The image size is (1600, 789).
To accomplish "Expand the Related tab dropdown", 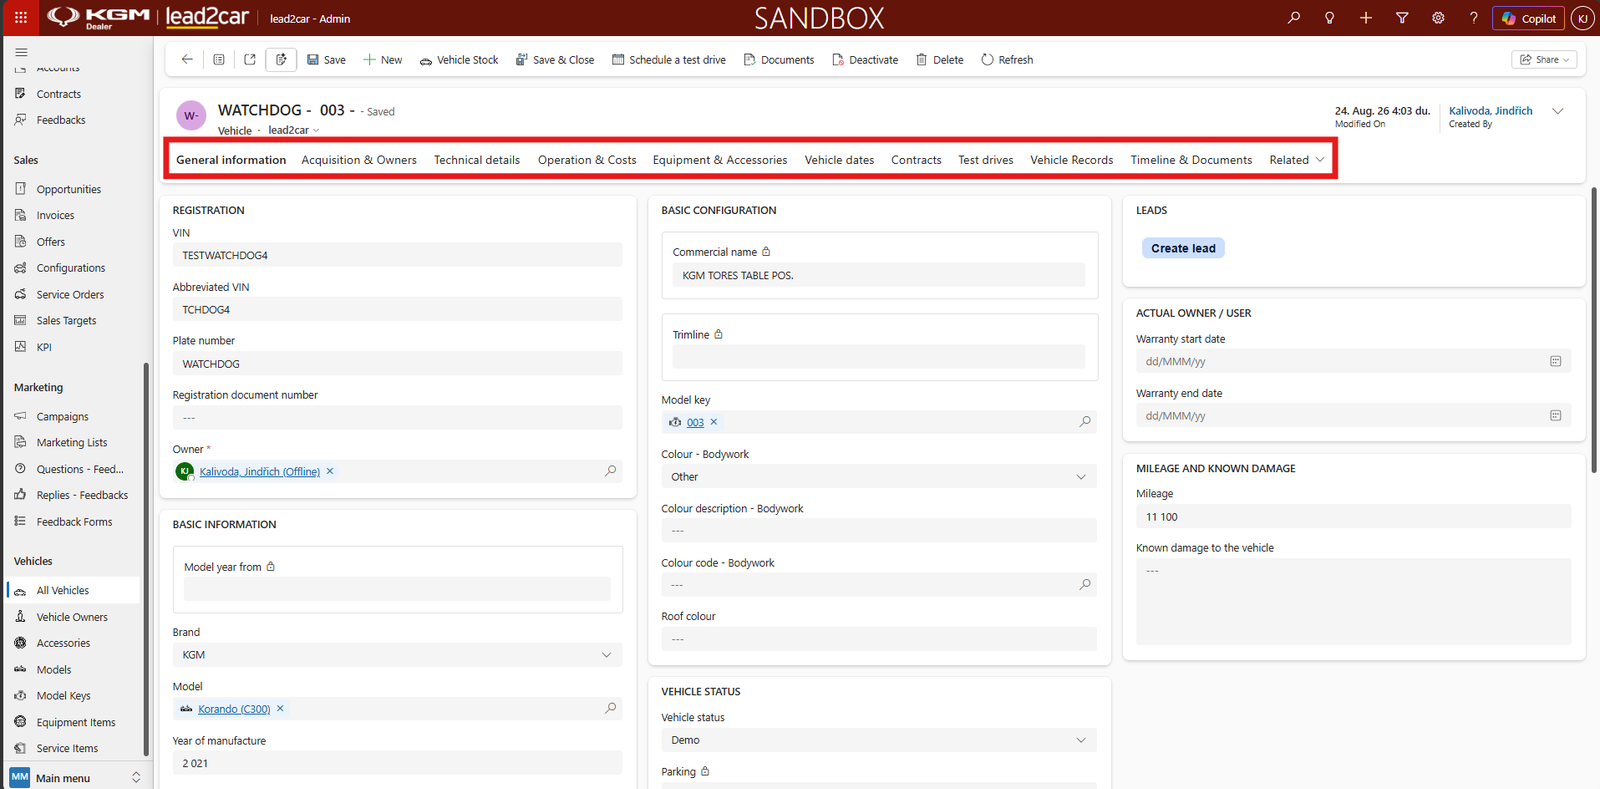I will [1297, 160].
